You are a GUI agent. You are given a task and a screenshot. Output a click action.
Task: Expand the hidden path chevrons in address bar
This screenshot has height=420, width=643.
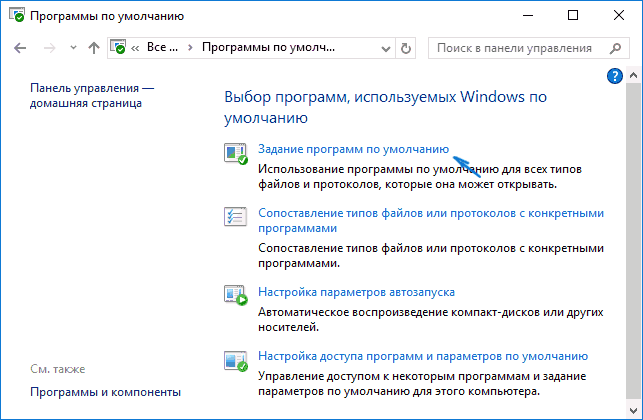[x=135, y=48]
